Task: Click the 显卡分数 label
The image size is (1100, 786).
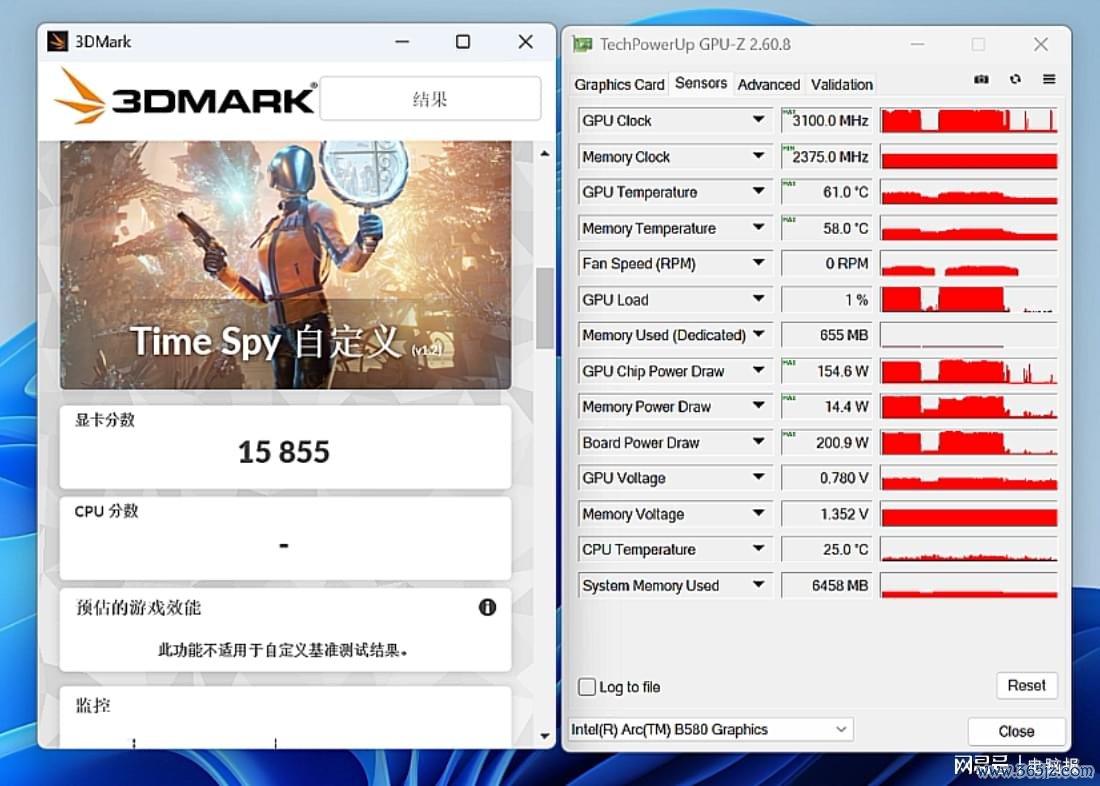Action: 105,420
